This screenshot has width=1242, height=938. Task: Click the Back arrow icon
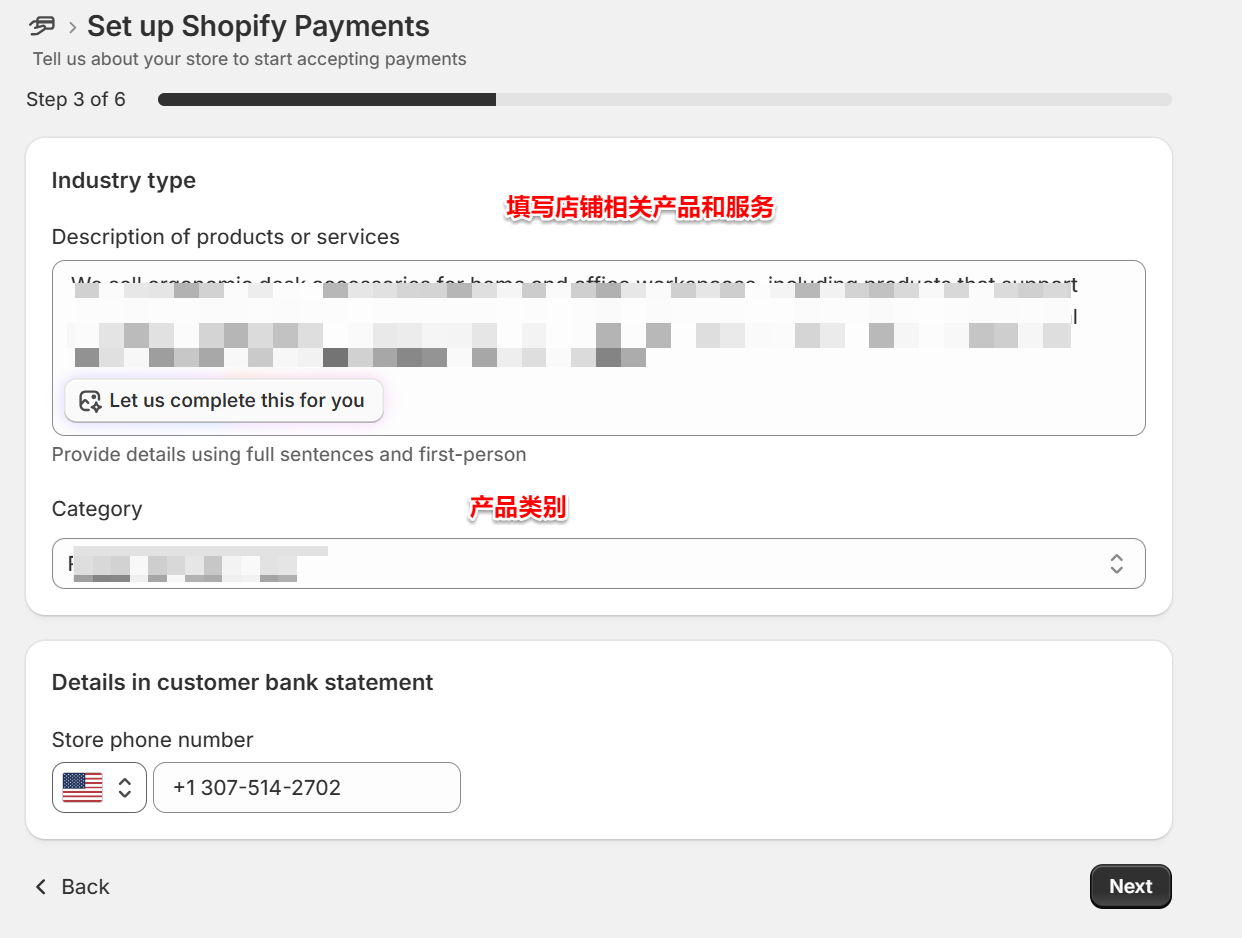click(x=41, y=887)
